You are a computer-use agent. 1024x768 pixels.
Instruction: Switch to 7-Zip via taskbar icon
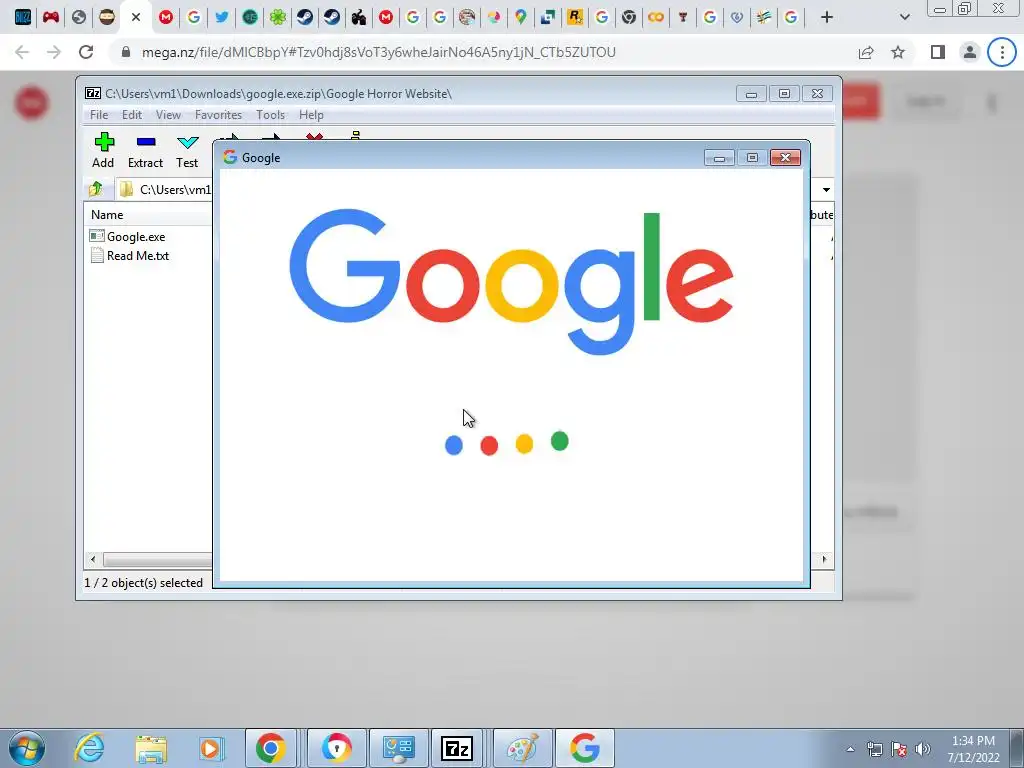tap(456, 748)
